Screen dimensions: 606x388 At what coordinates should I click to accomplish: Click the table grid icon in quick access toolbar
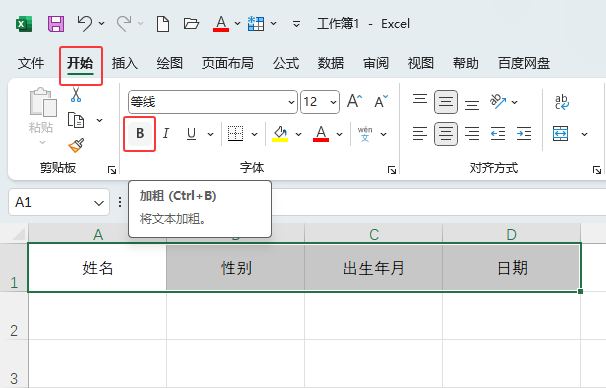(256, 24)
